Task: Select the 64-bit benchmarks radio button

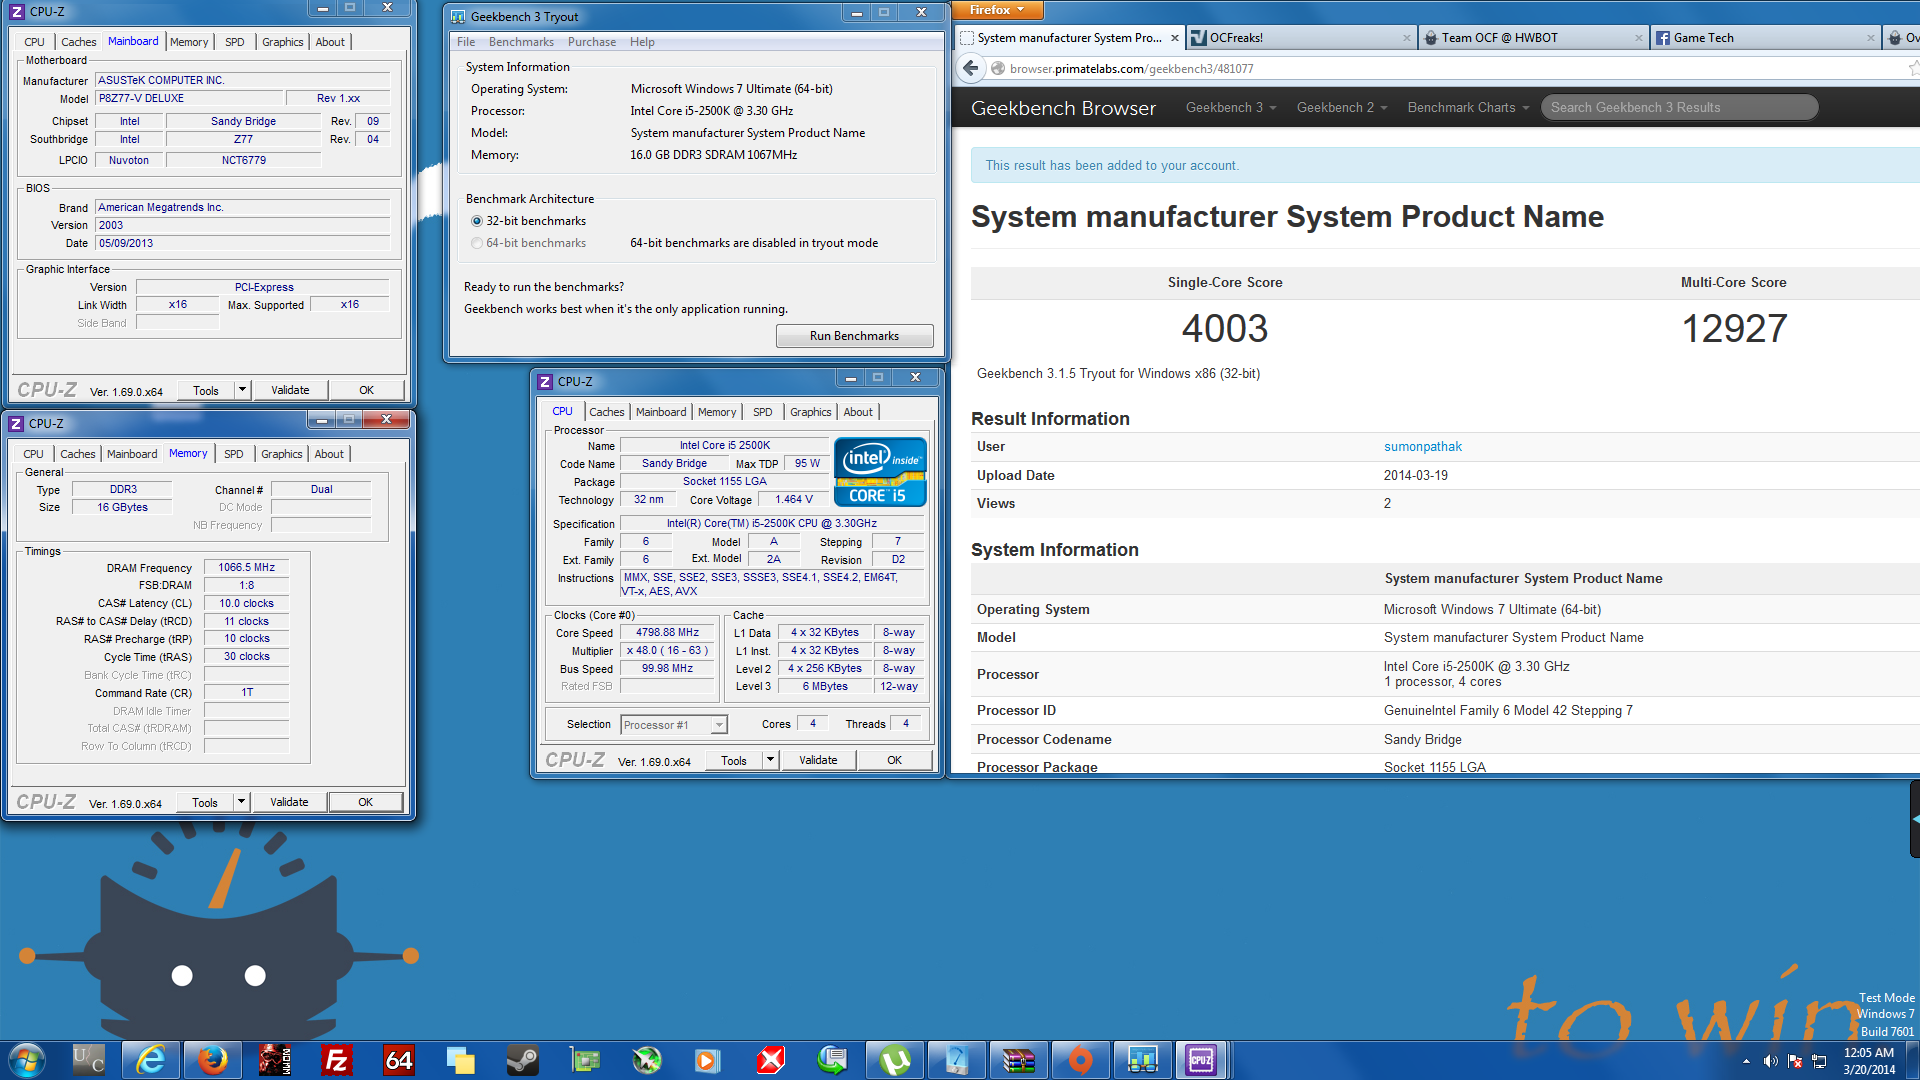Action: tap(477, 243)
